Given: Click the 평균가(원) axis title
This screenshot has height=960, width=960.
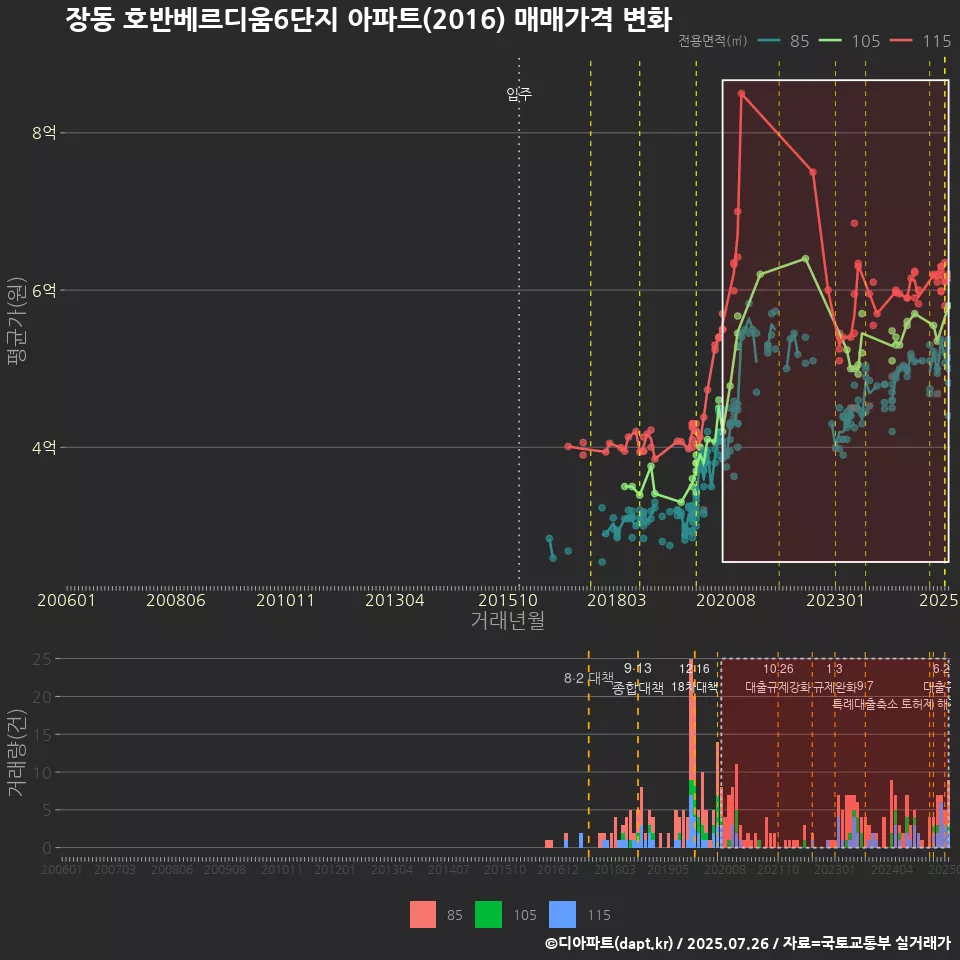Looking at the screenshot, I should click(17, 321).
